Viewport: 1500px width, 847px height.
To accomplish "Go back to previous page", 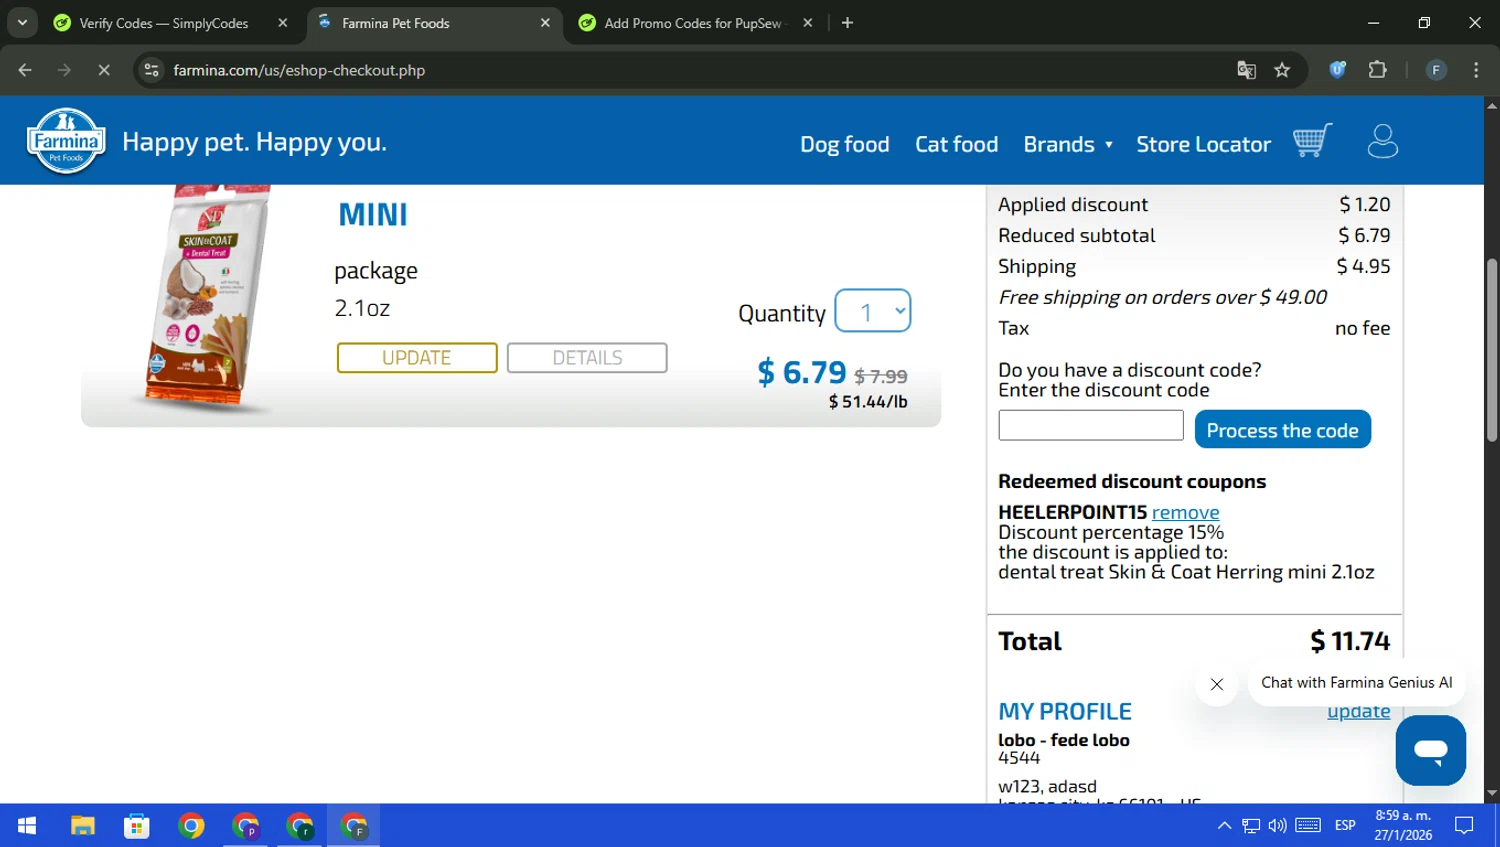I will coord(25,70).
